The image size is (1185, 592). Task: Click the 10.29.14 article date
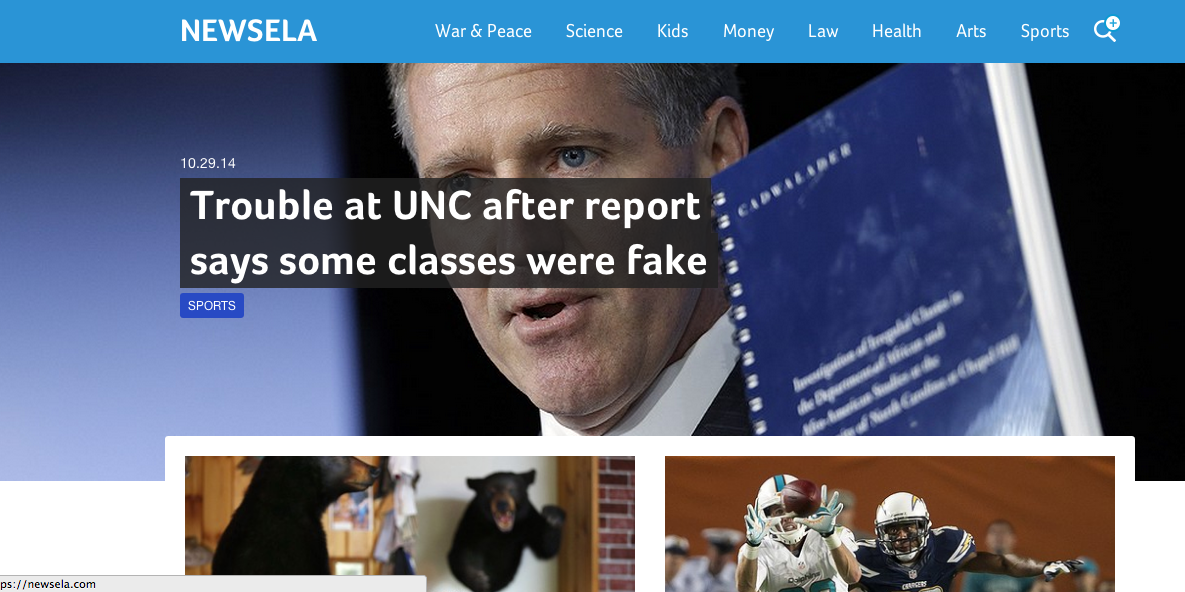(x=208, y=163)
